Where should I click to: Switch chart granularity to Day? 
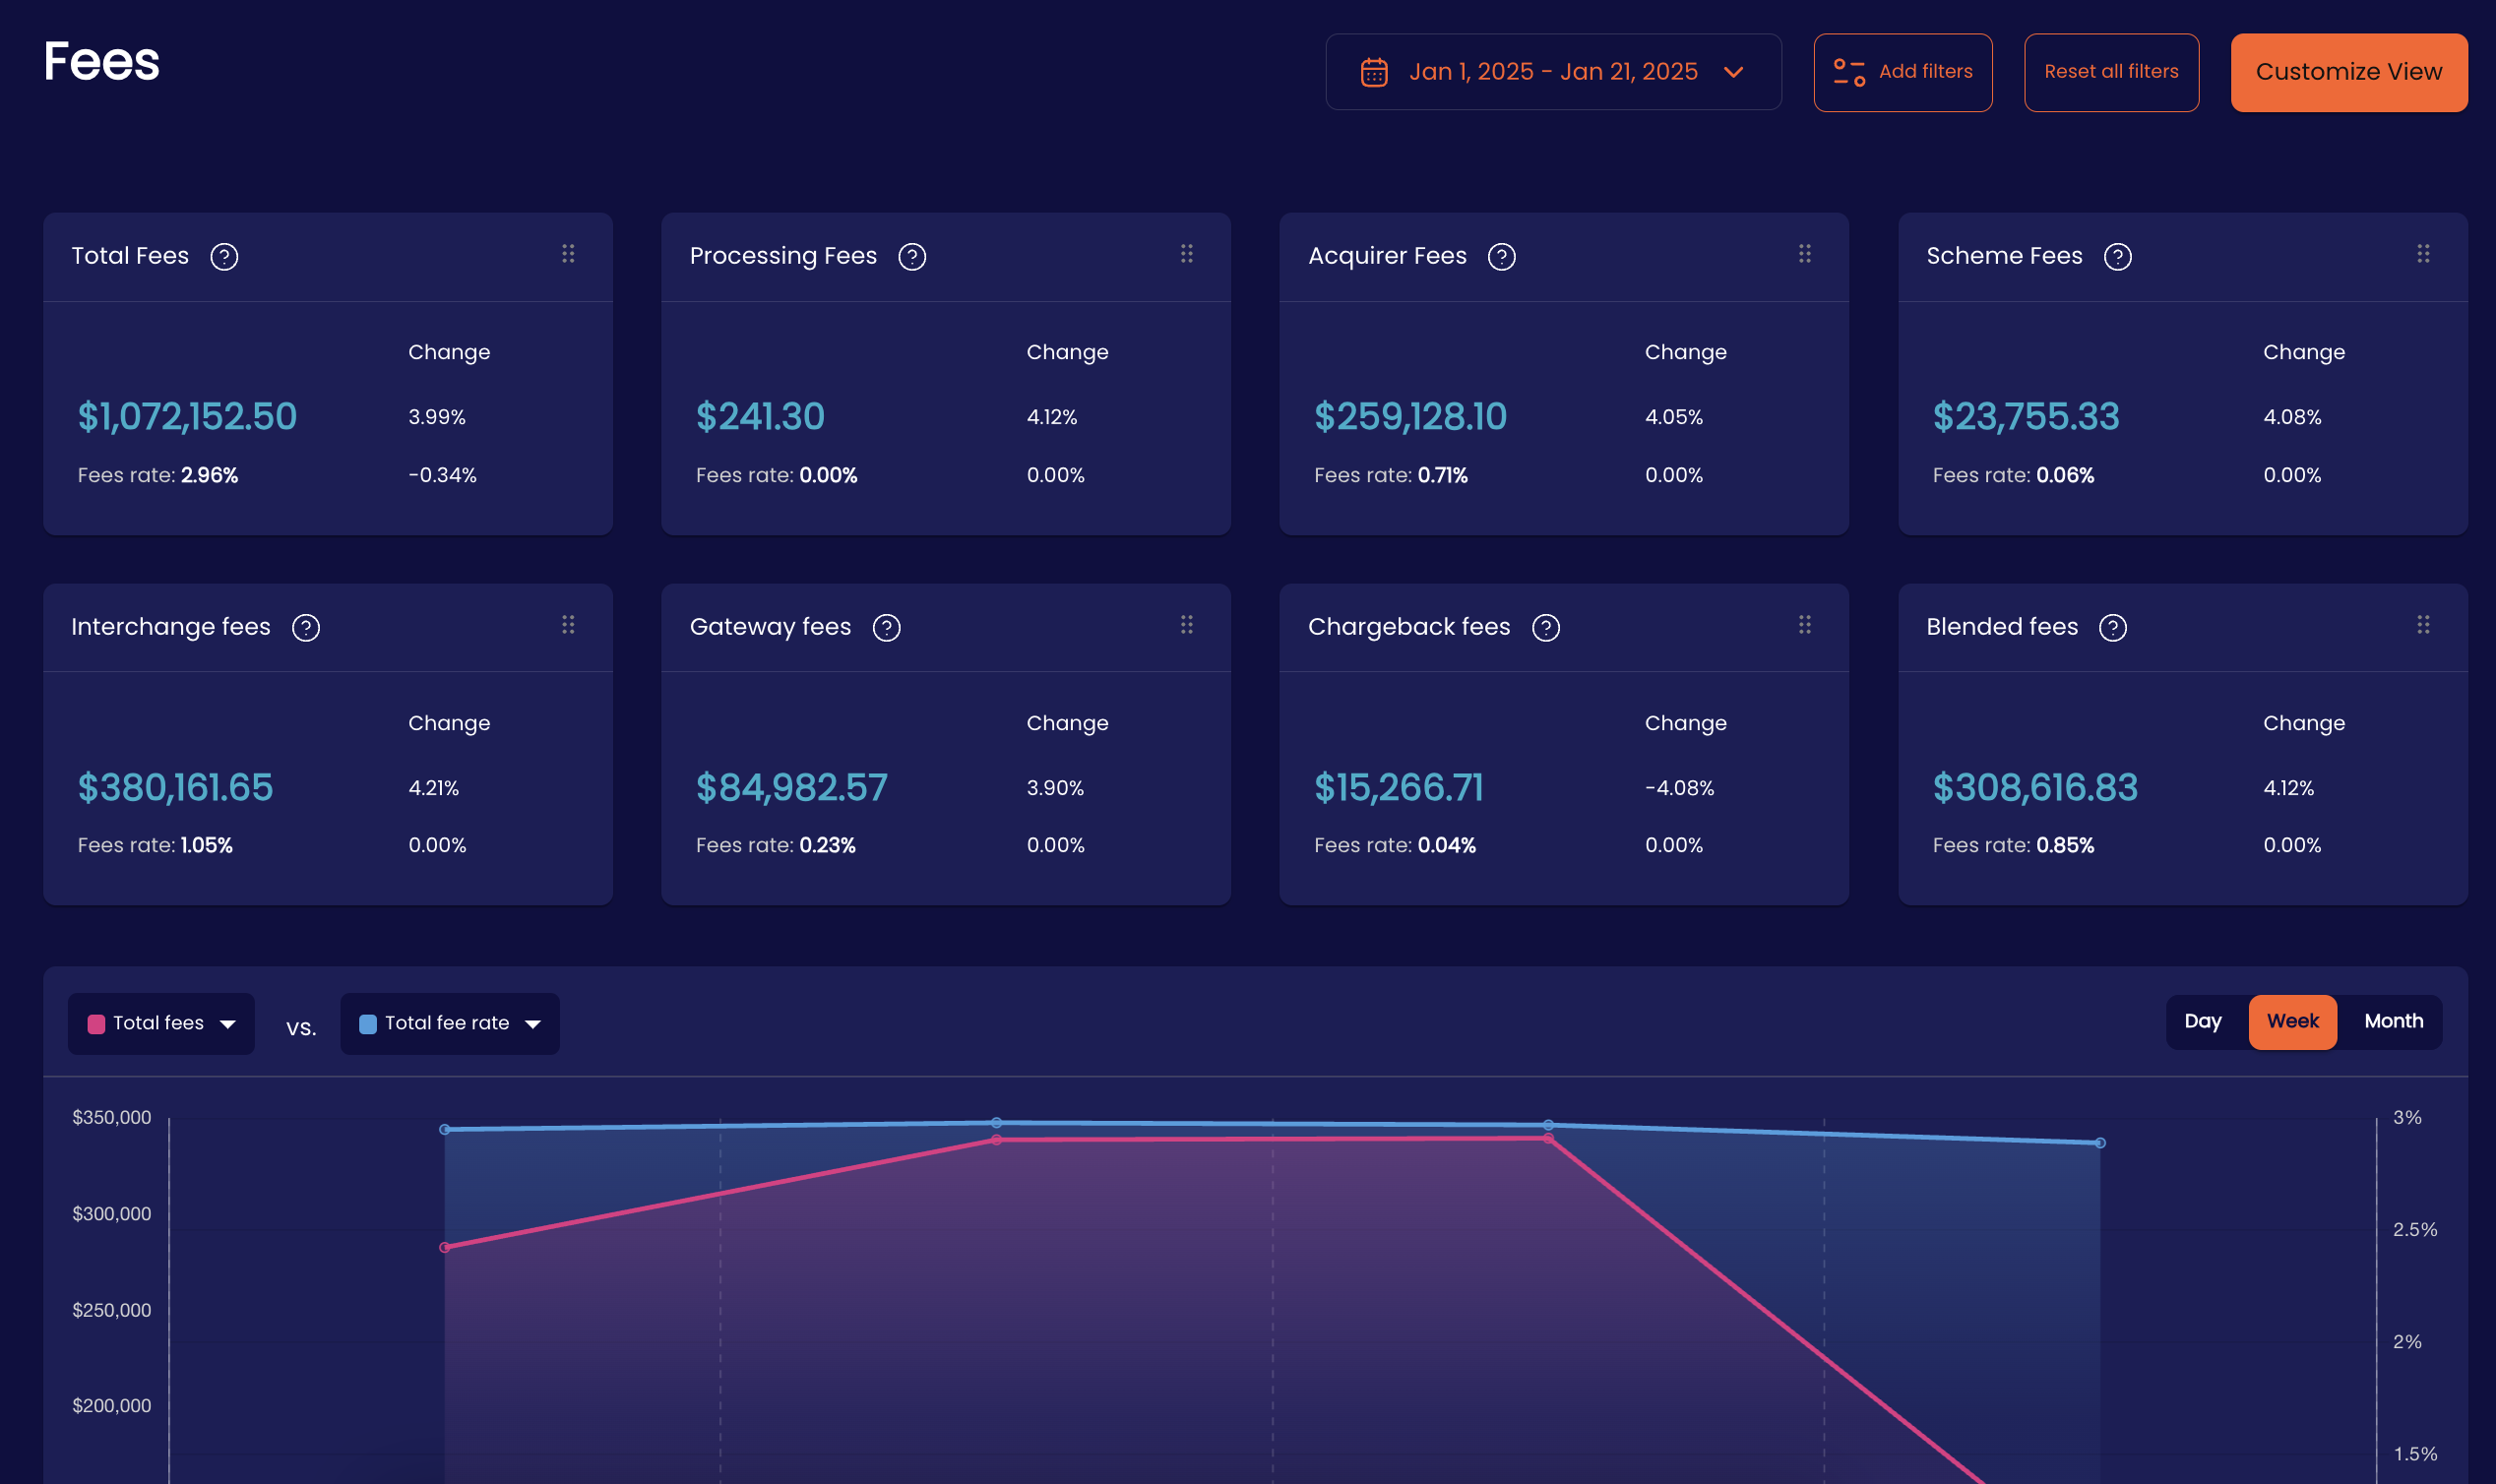pos(2203,1021)
